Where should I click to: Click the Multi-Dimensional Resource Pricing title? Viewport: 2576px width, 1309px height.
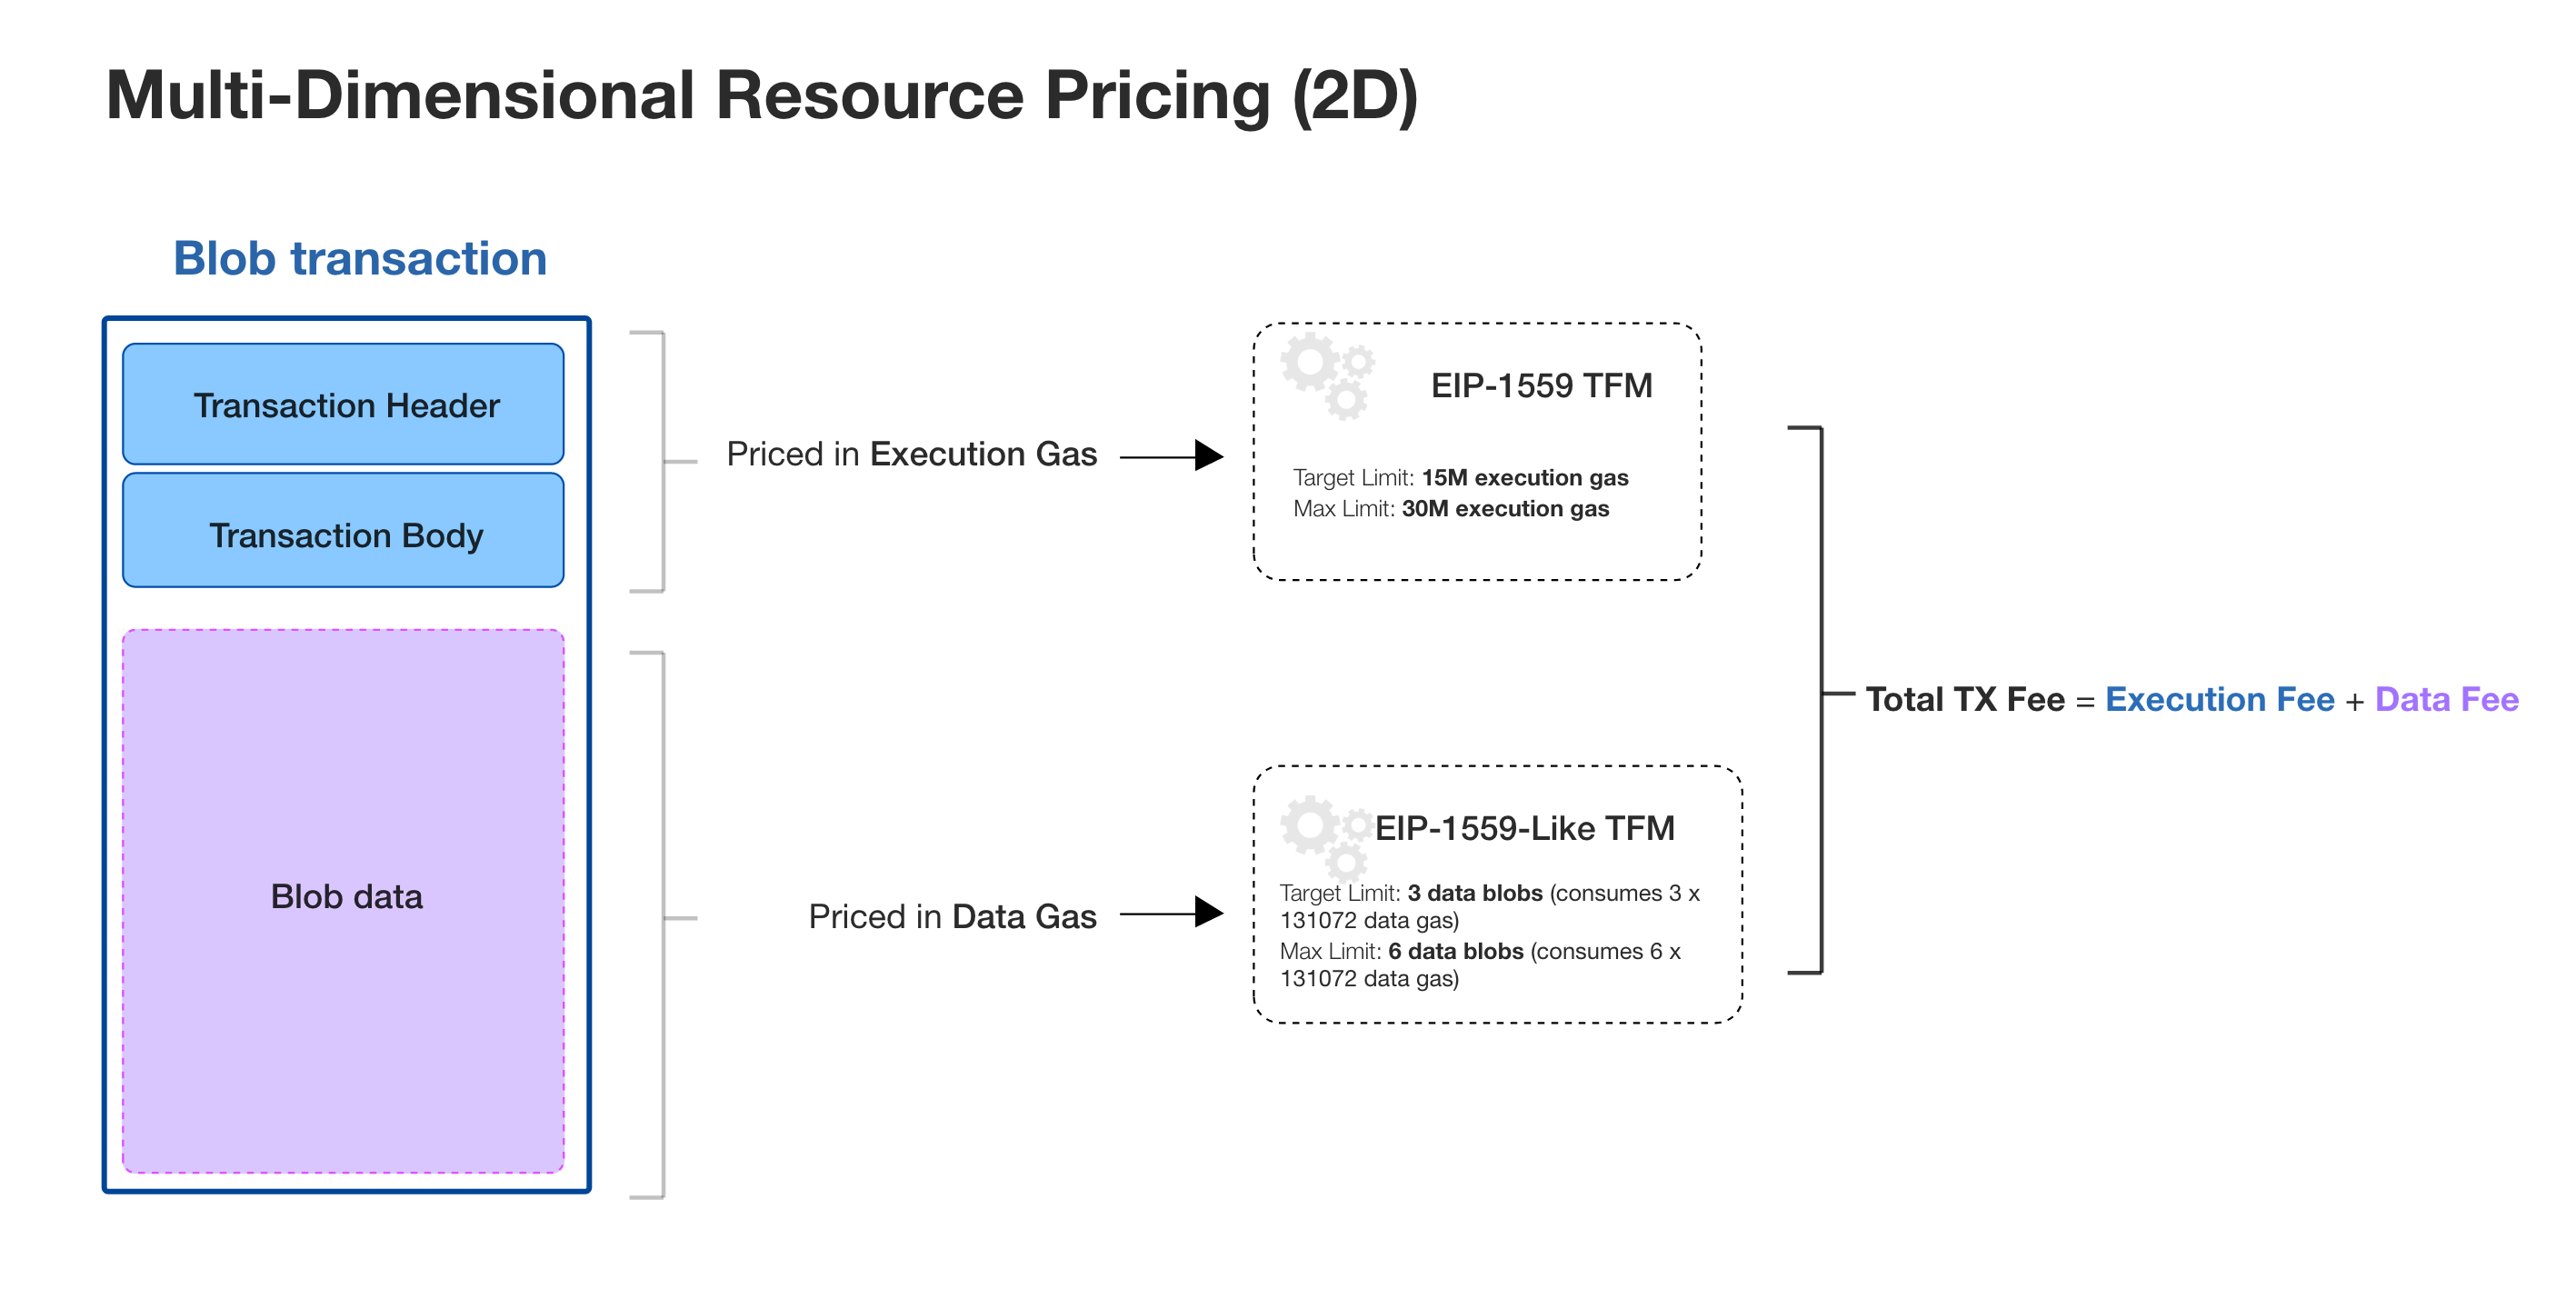tap(761, 97)
